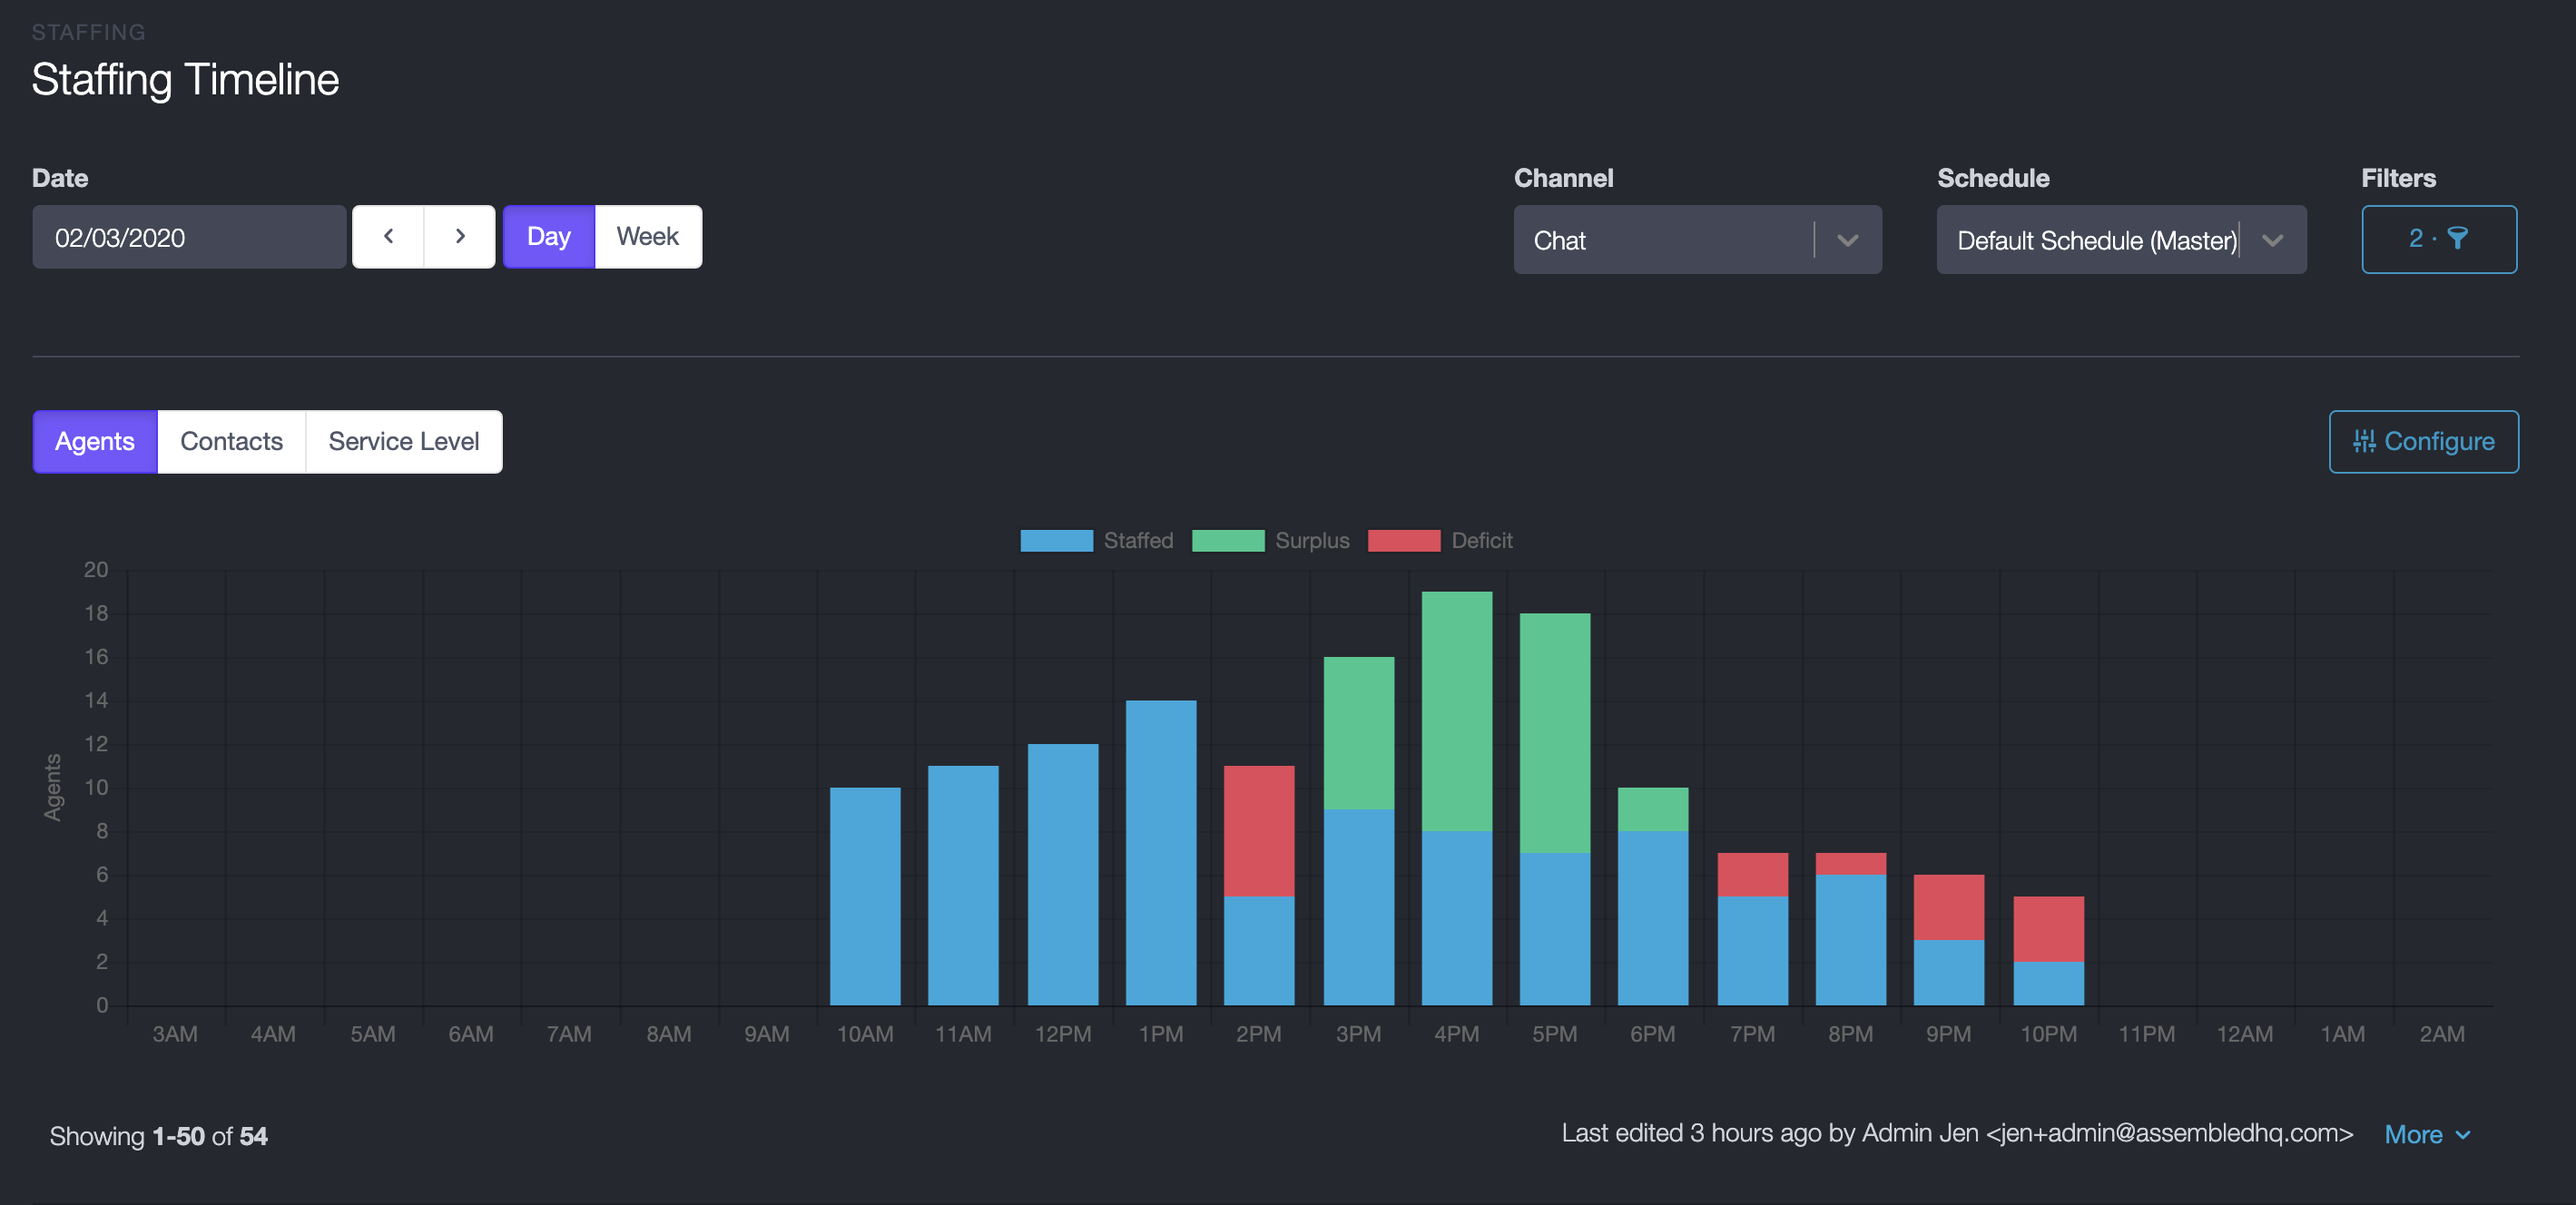Open the Filters funnel button
This screenshot has width=2576, height=1205.
2438,239
